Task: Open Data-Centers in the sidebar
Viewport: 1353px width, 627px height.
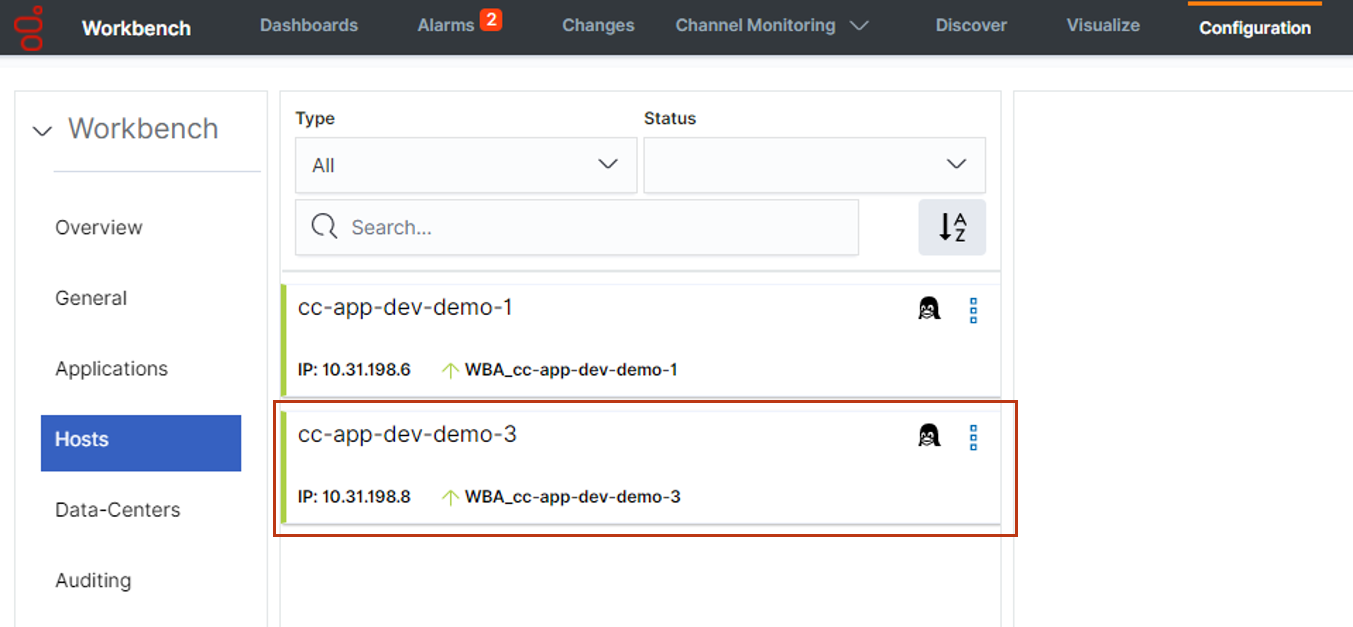Action: point(118,510)
